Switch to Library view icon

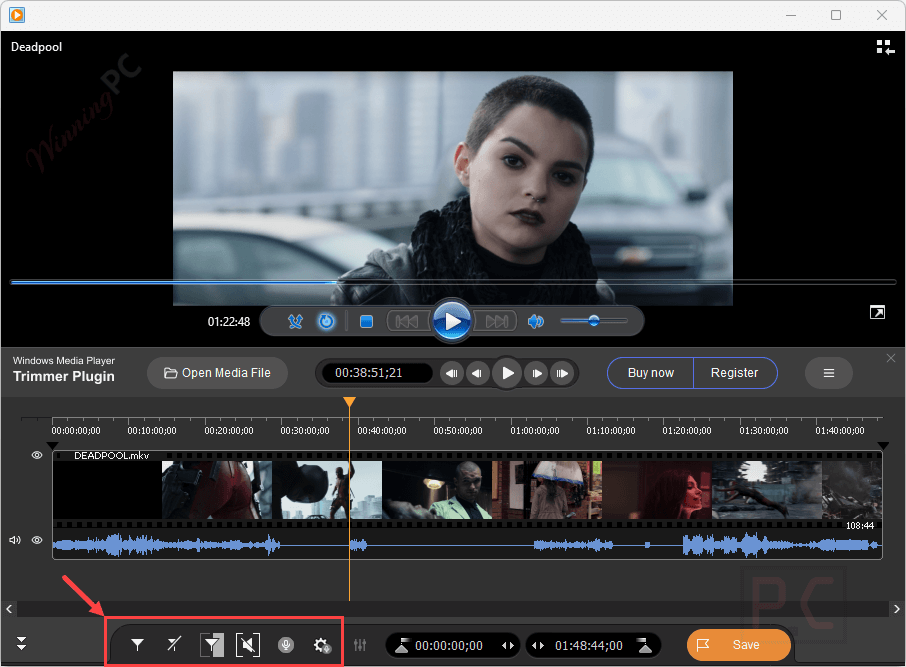click(x=885, y=47)
